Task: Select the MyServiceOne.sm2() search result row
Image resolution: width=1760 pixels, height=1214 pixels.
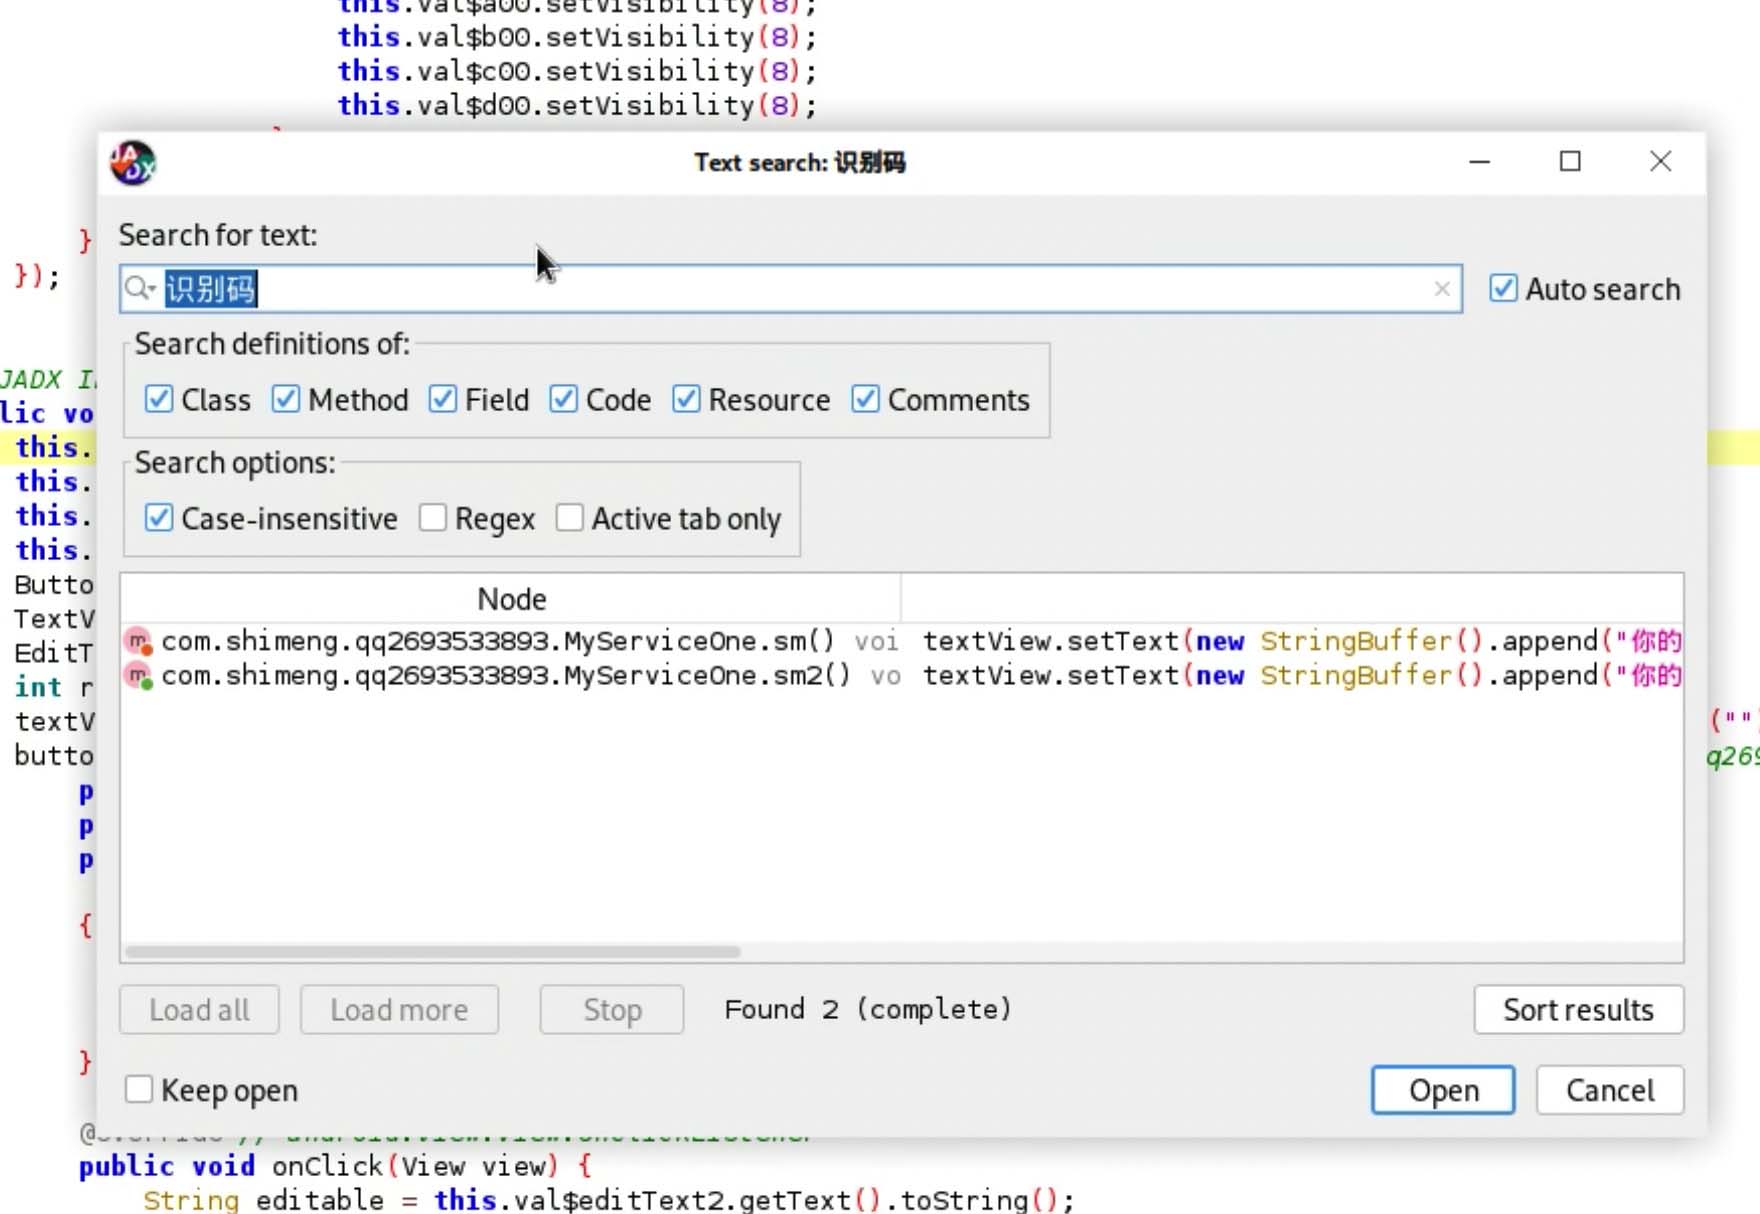Action: (x=500, y=676)
